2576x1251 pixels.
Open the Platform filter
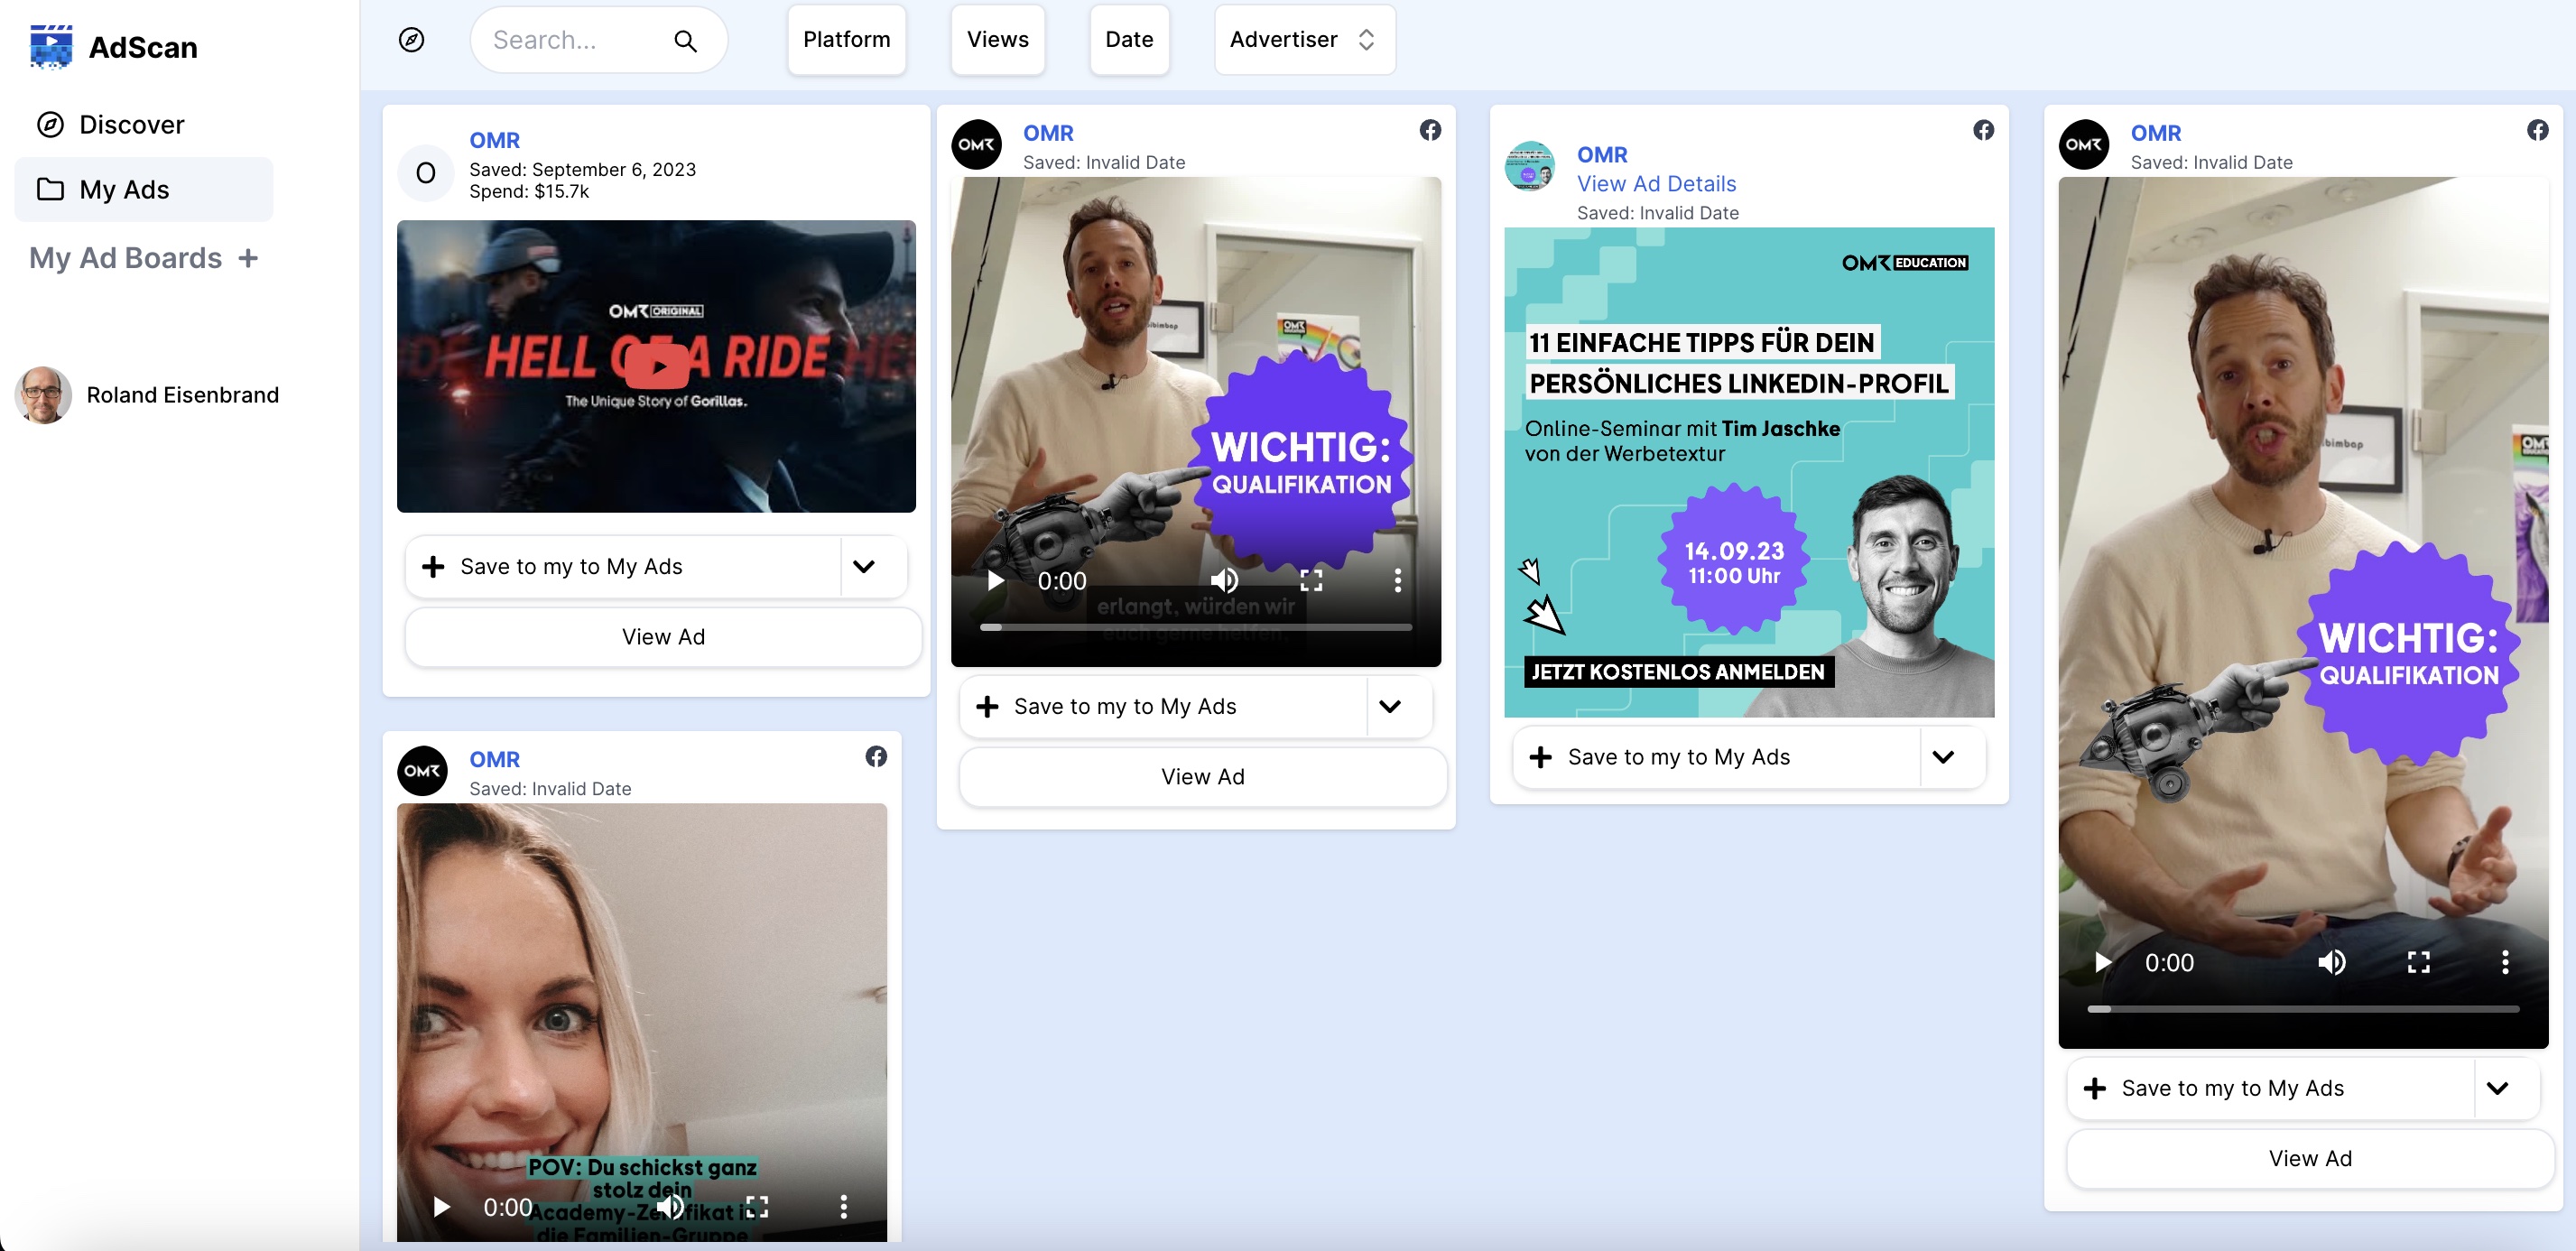pos(846,40)
